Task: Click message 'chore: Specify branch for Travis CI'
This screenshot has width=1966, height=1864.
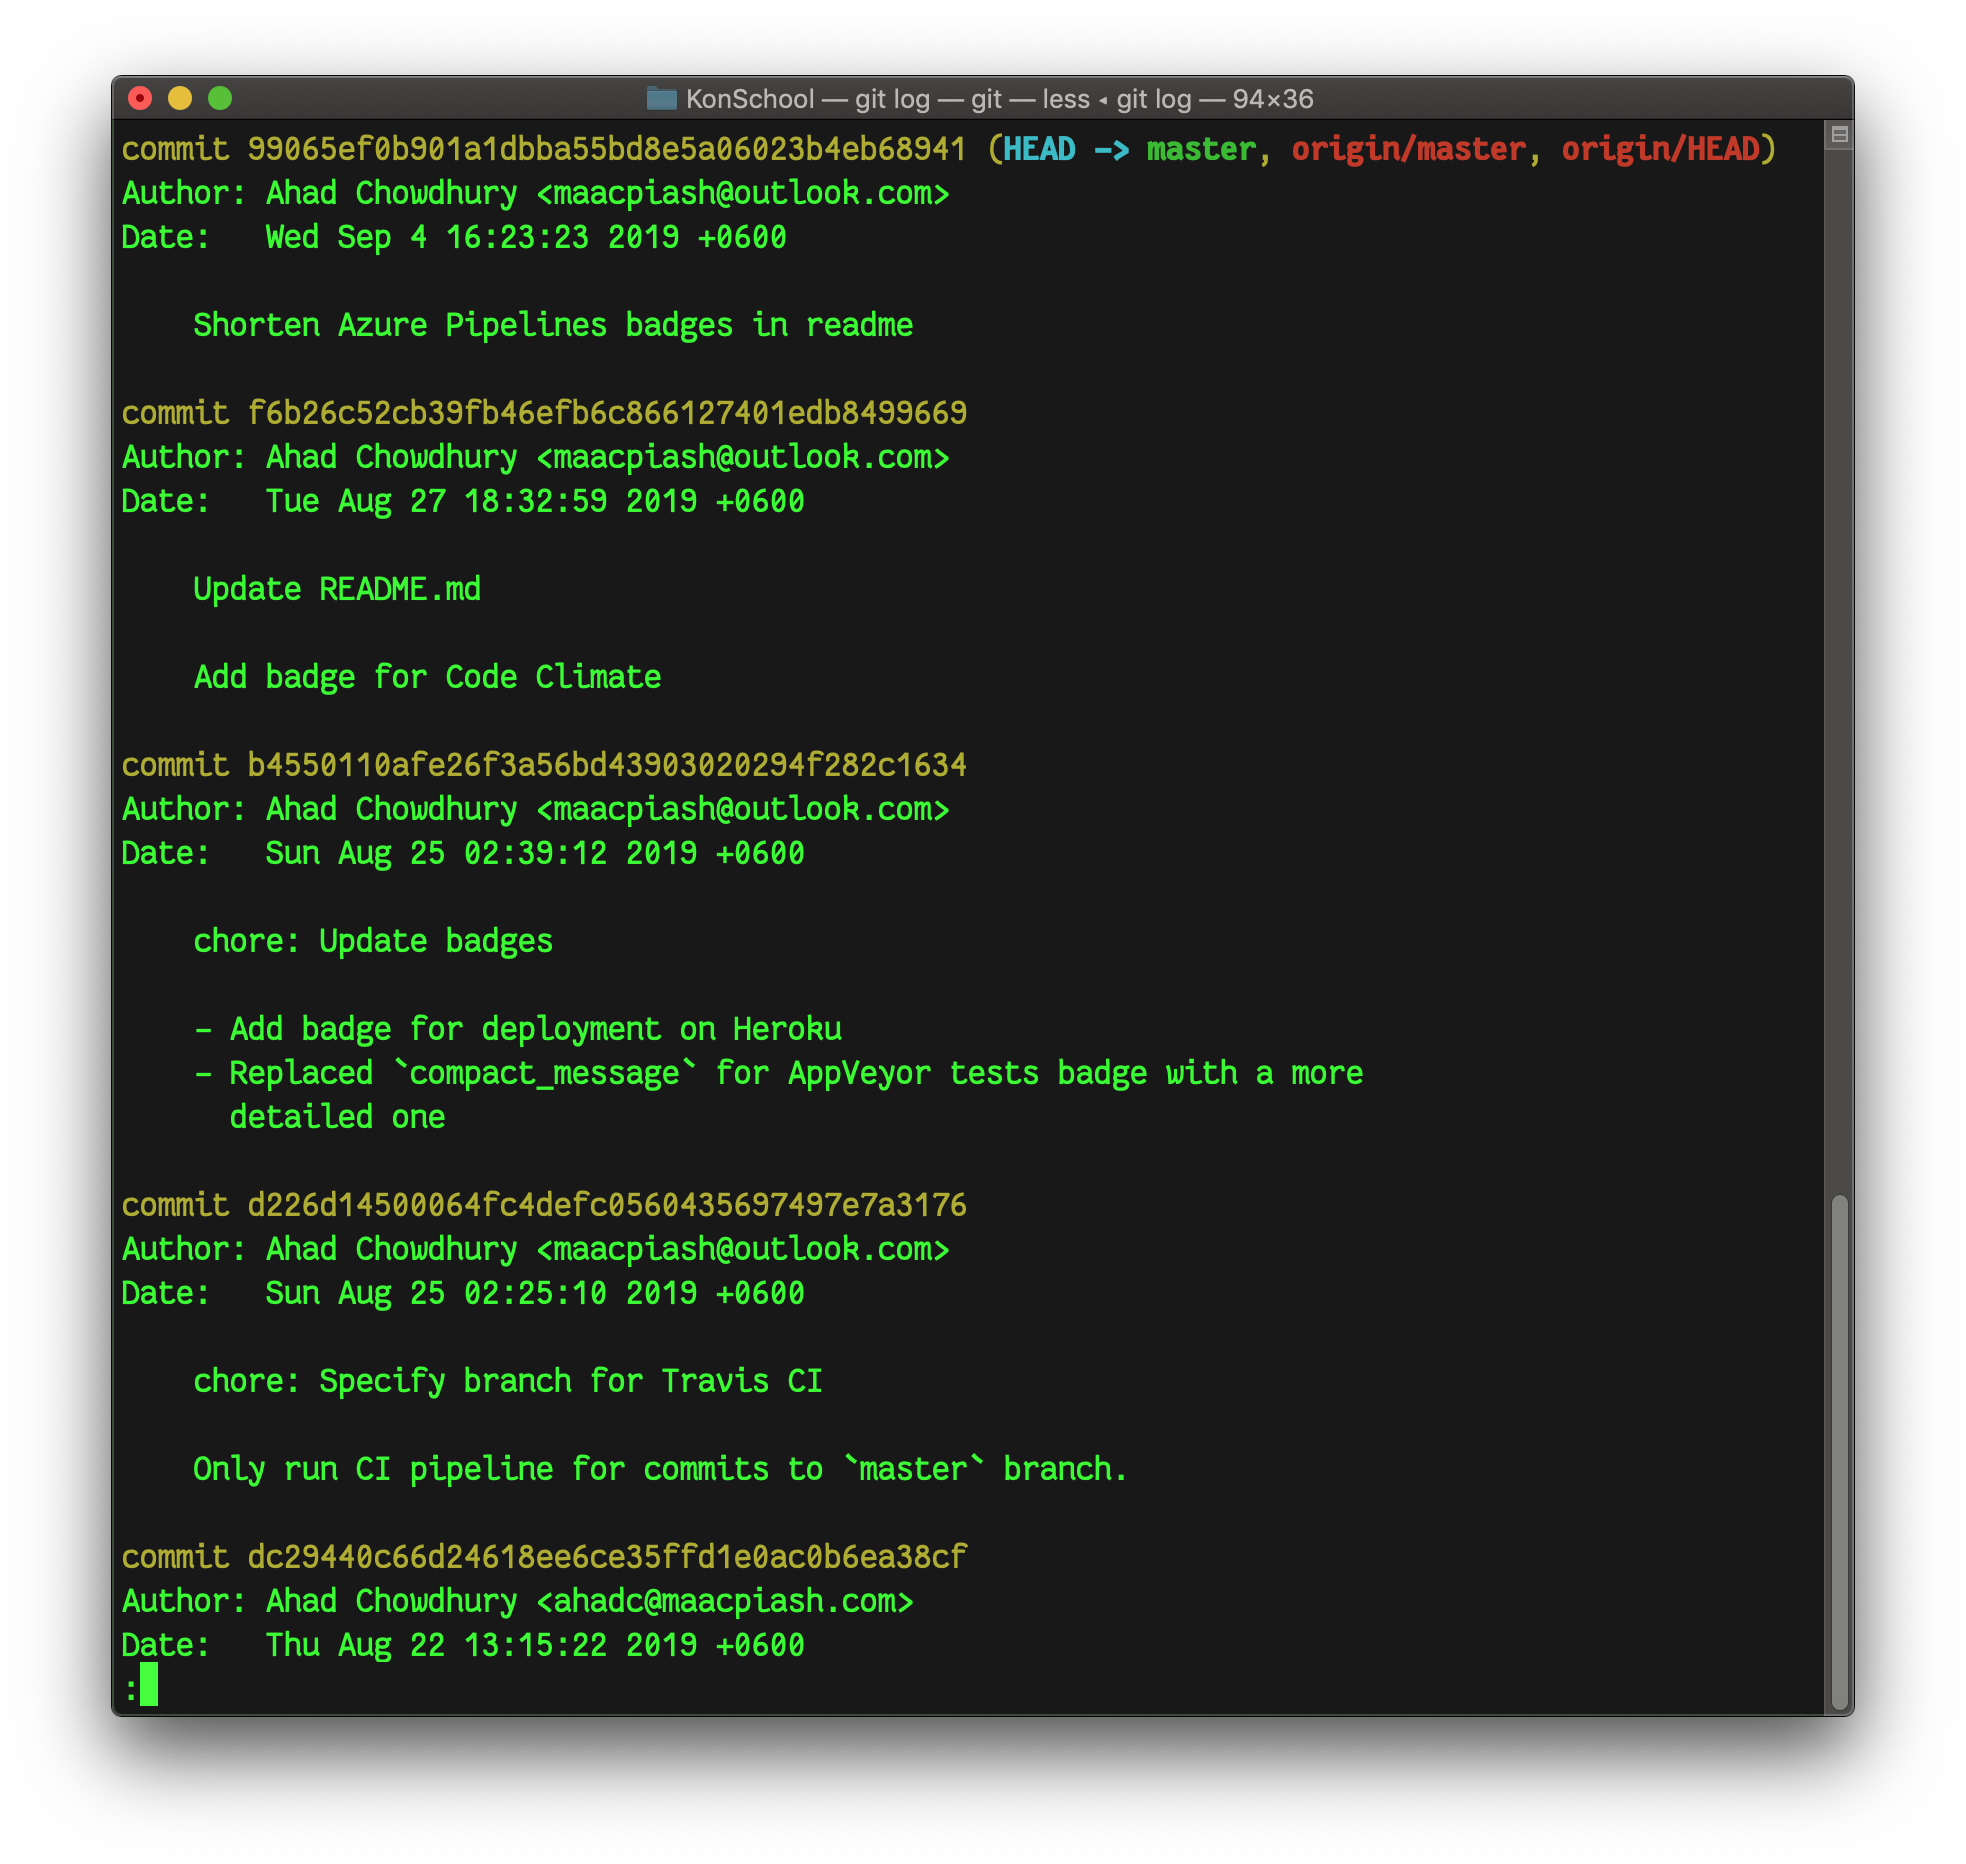Action: 508,1381
